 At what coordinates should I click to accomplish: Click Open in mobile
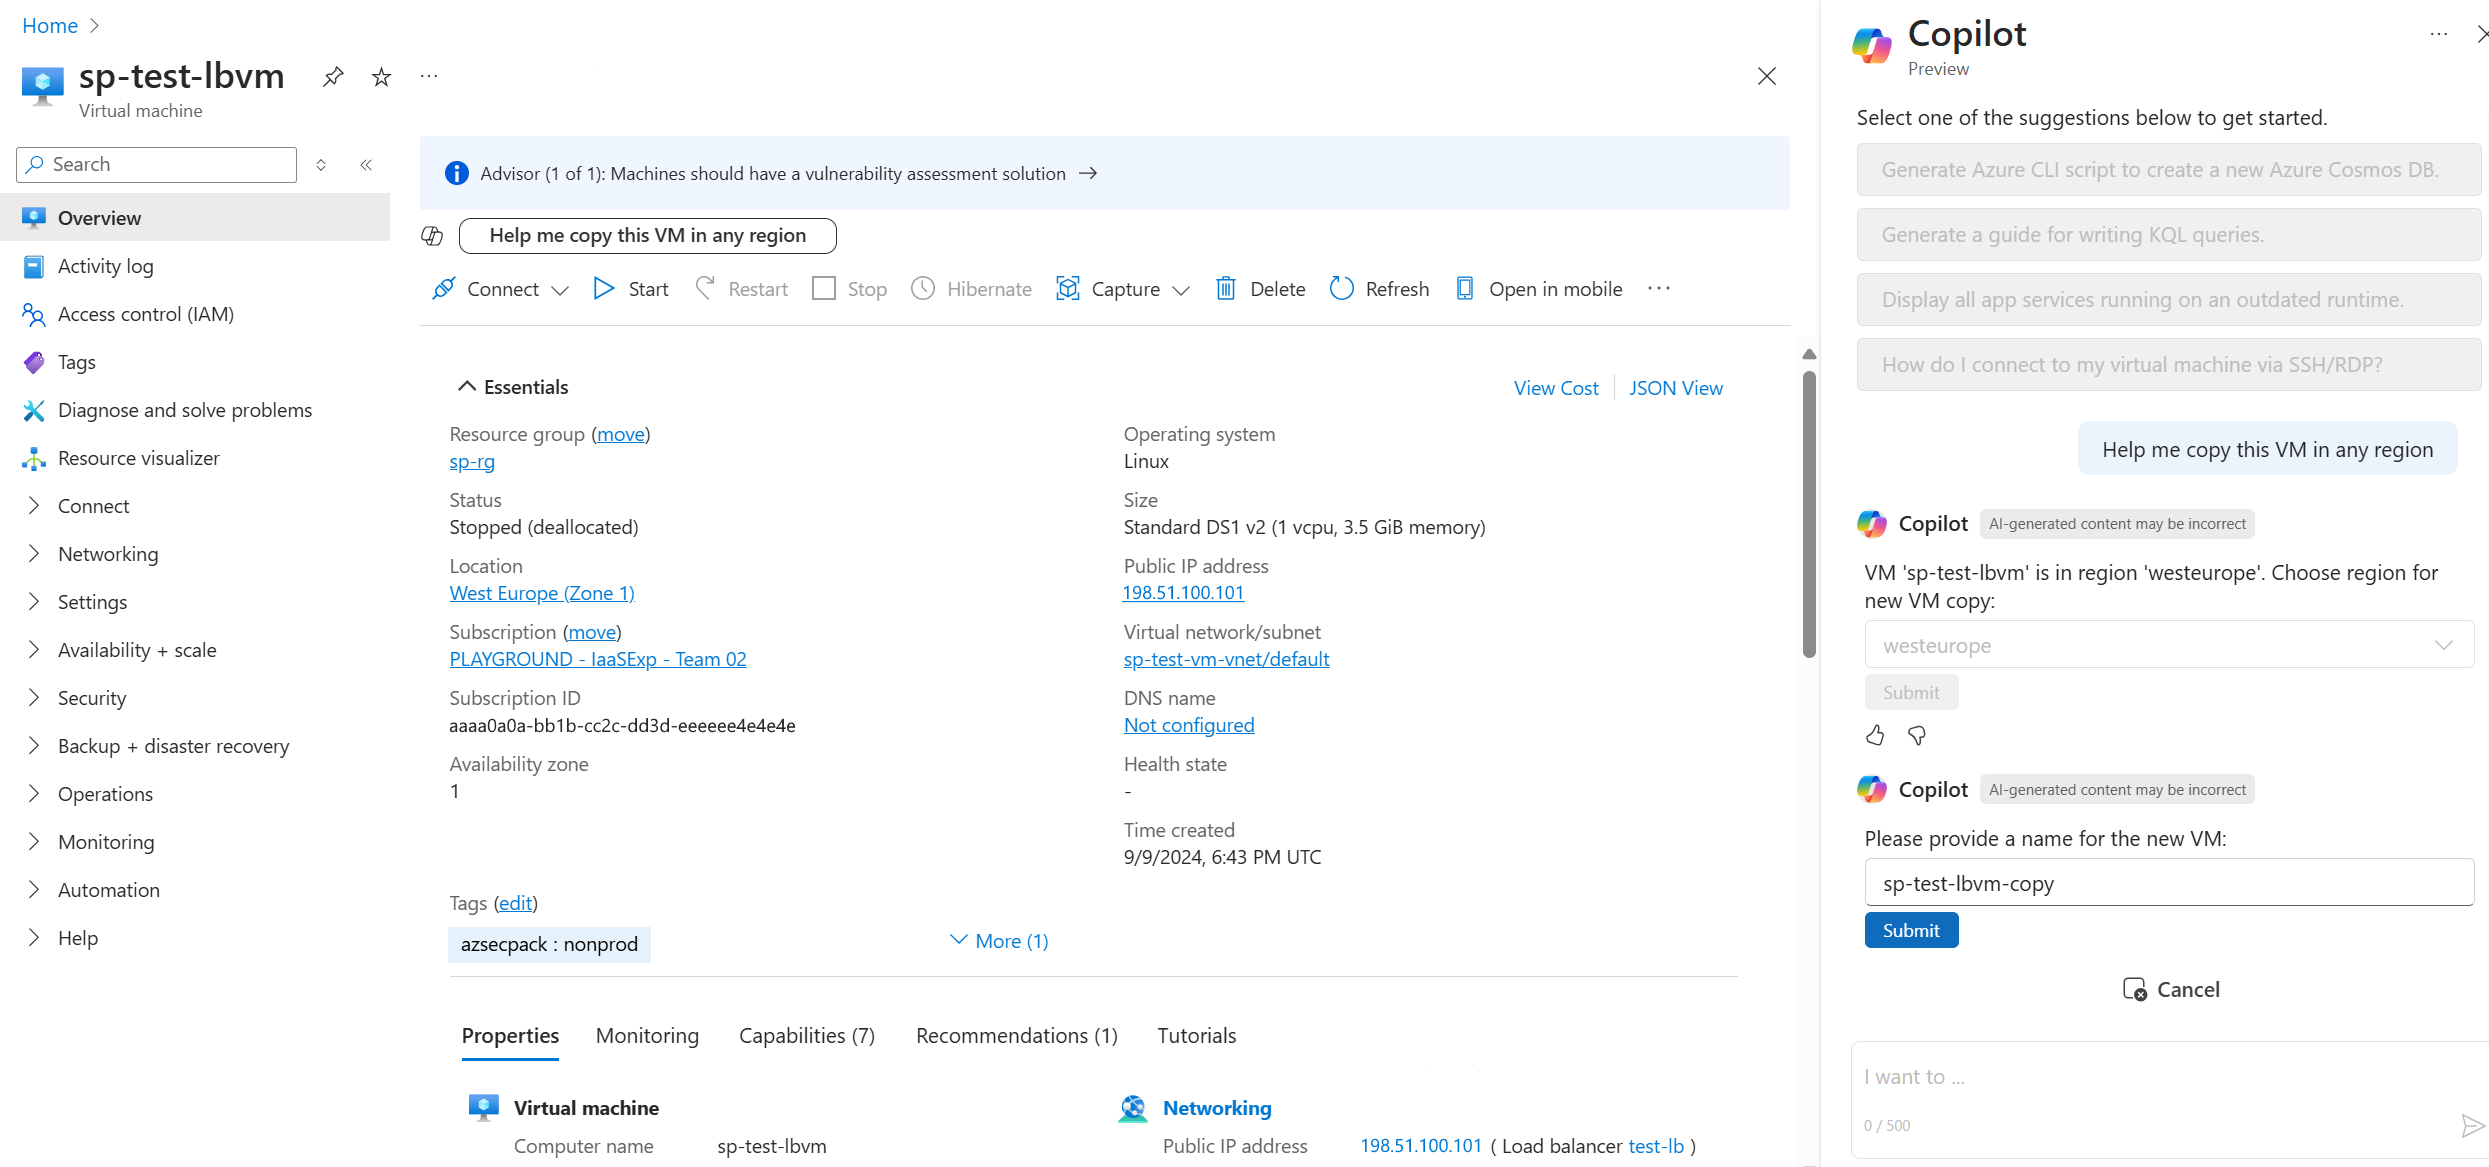click(1538, 289)
